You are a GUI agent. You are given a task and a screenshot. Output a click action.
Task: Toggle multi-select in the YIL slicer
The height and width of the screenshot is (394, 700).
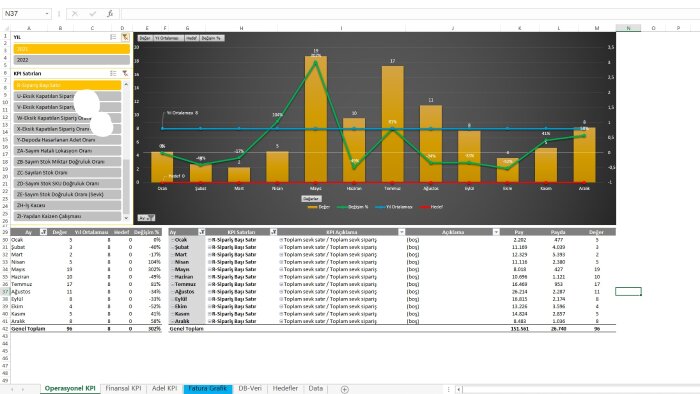tap(113, 37)
